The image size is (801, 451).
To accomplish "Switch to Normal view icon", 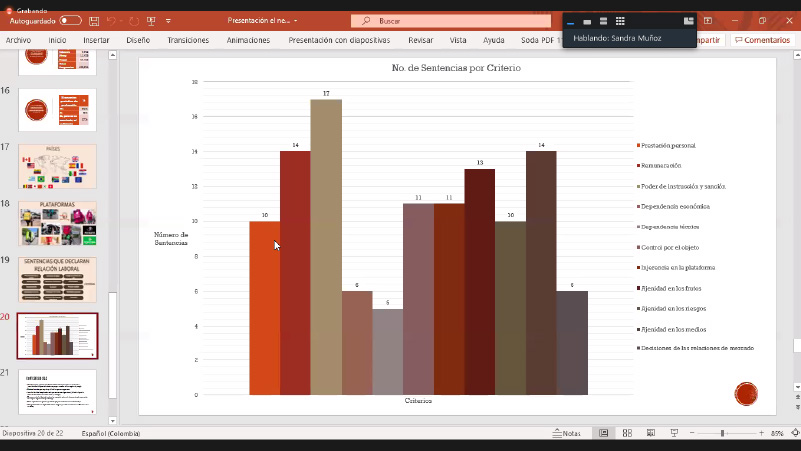I will (603, 433).
